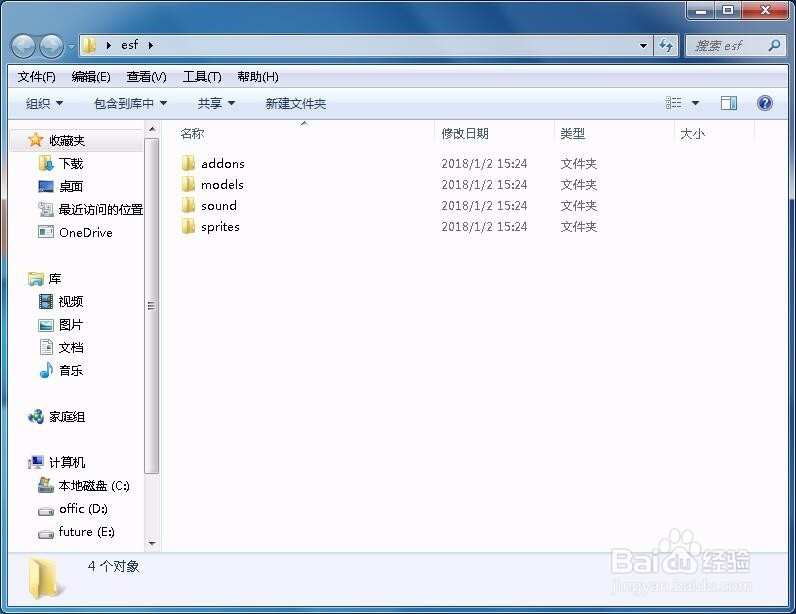Open the 文档 library
The height and width of the screenshot is (614, 796).
tap(71, 347)
